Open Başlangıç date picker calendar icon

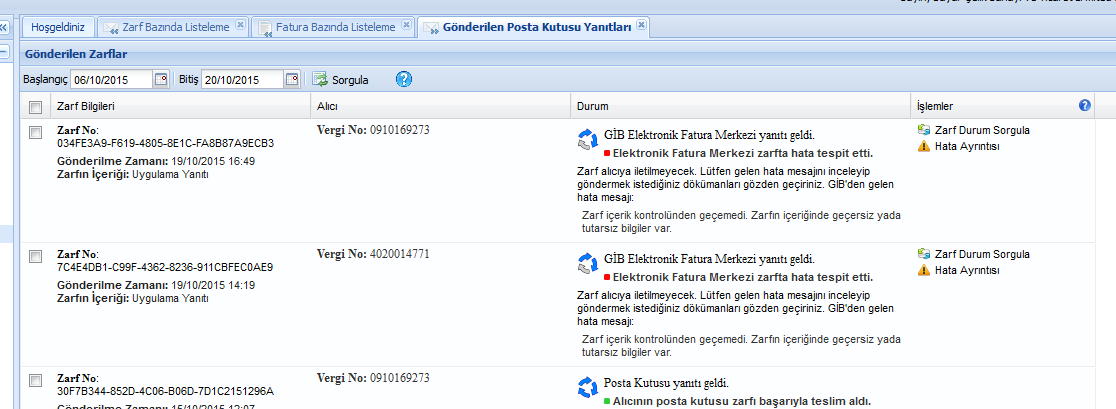click(x=162, y=79)
